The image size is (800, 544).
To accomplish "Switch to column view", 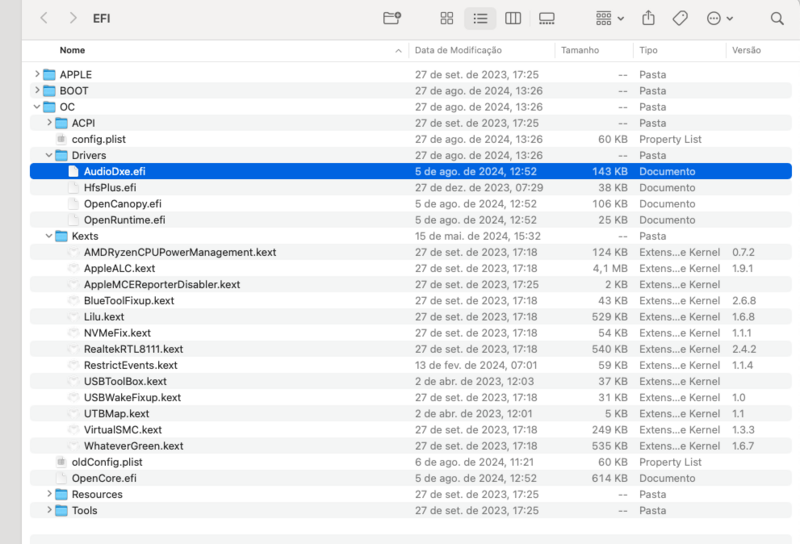I will 513,18.
